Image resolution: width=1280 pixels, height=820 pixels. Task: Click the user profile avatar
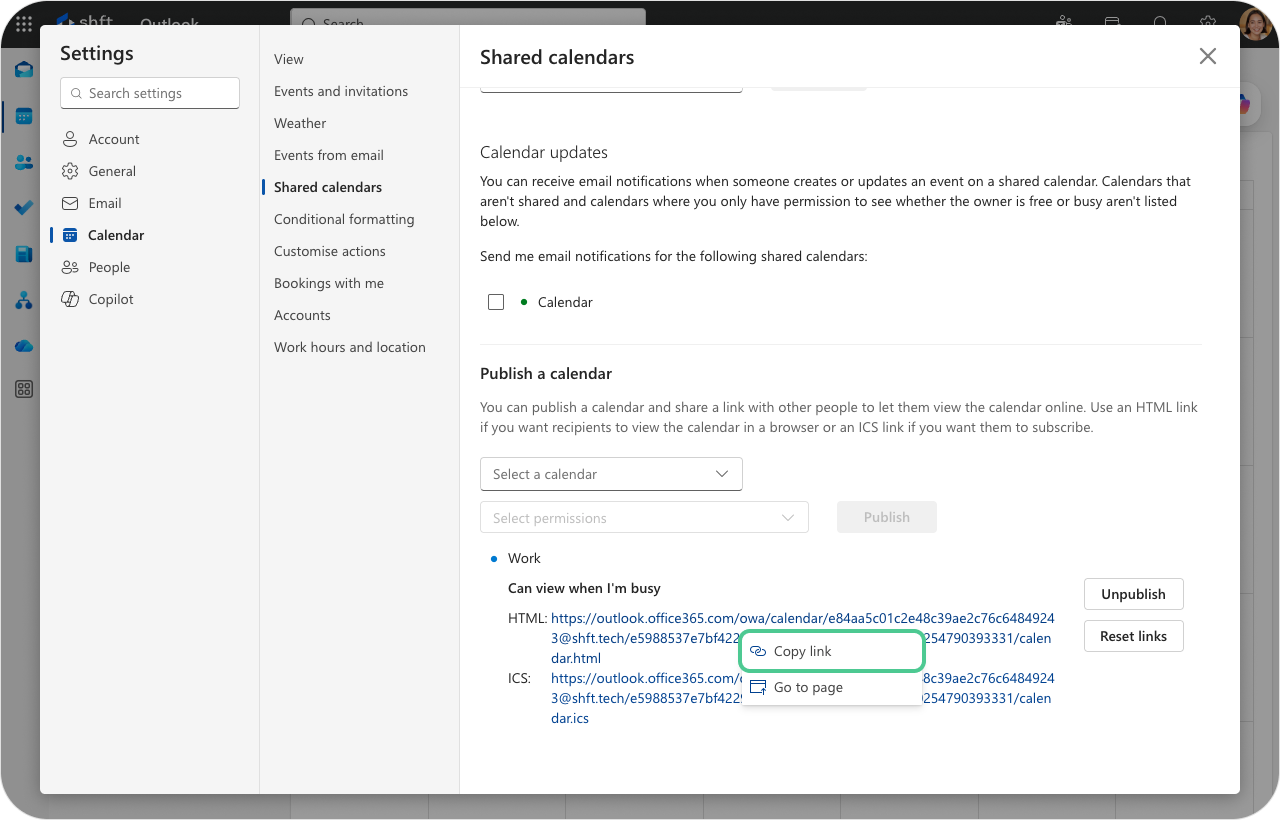point(1256,23)
